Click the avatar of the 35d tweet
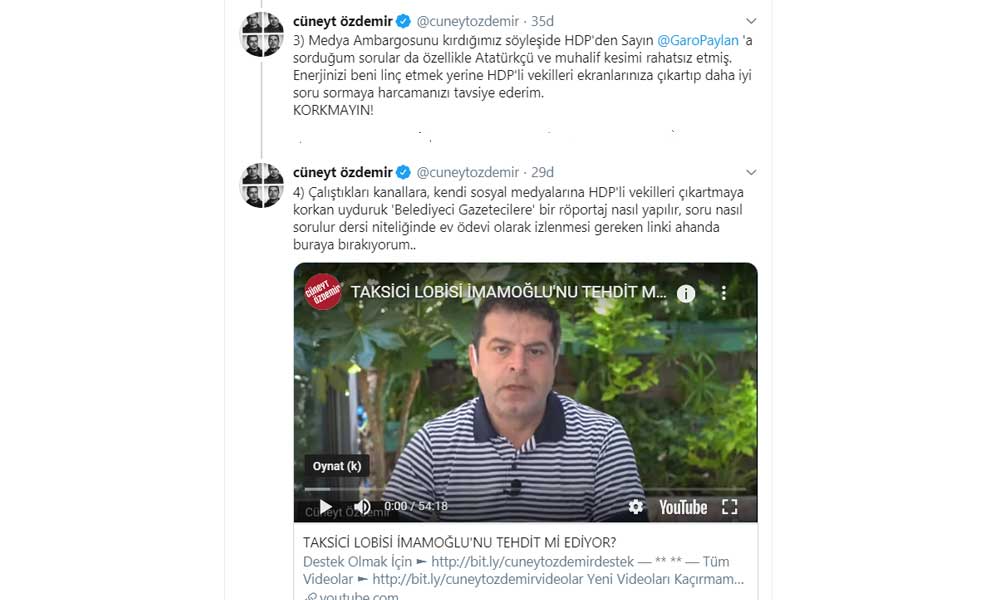This screenshot has width=1000, height=600. click(261, 34)
